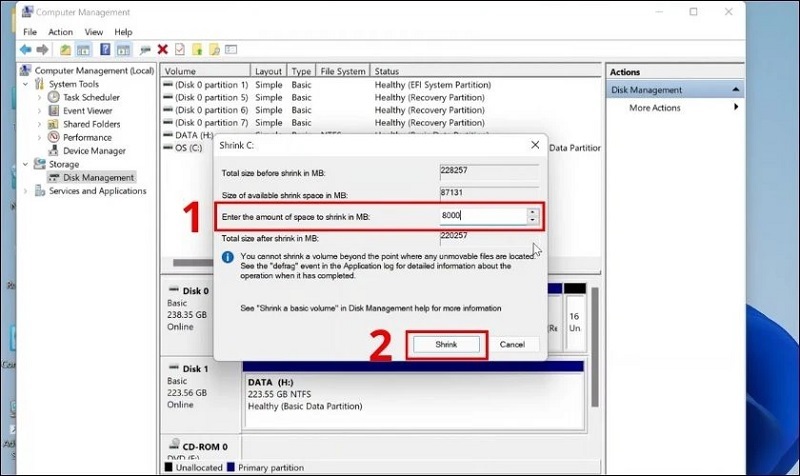Open the View menu
The image size is (800, 476).
click(x=94, y=32)
